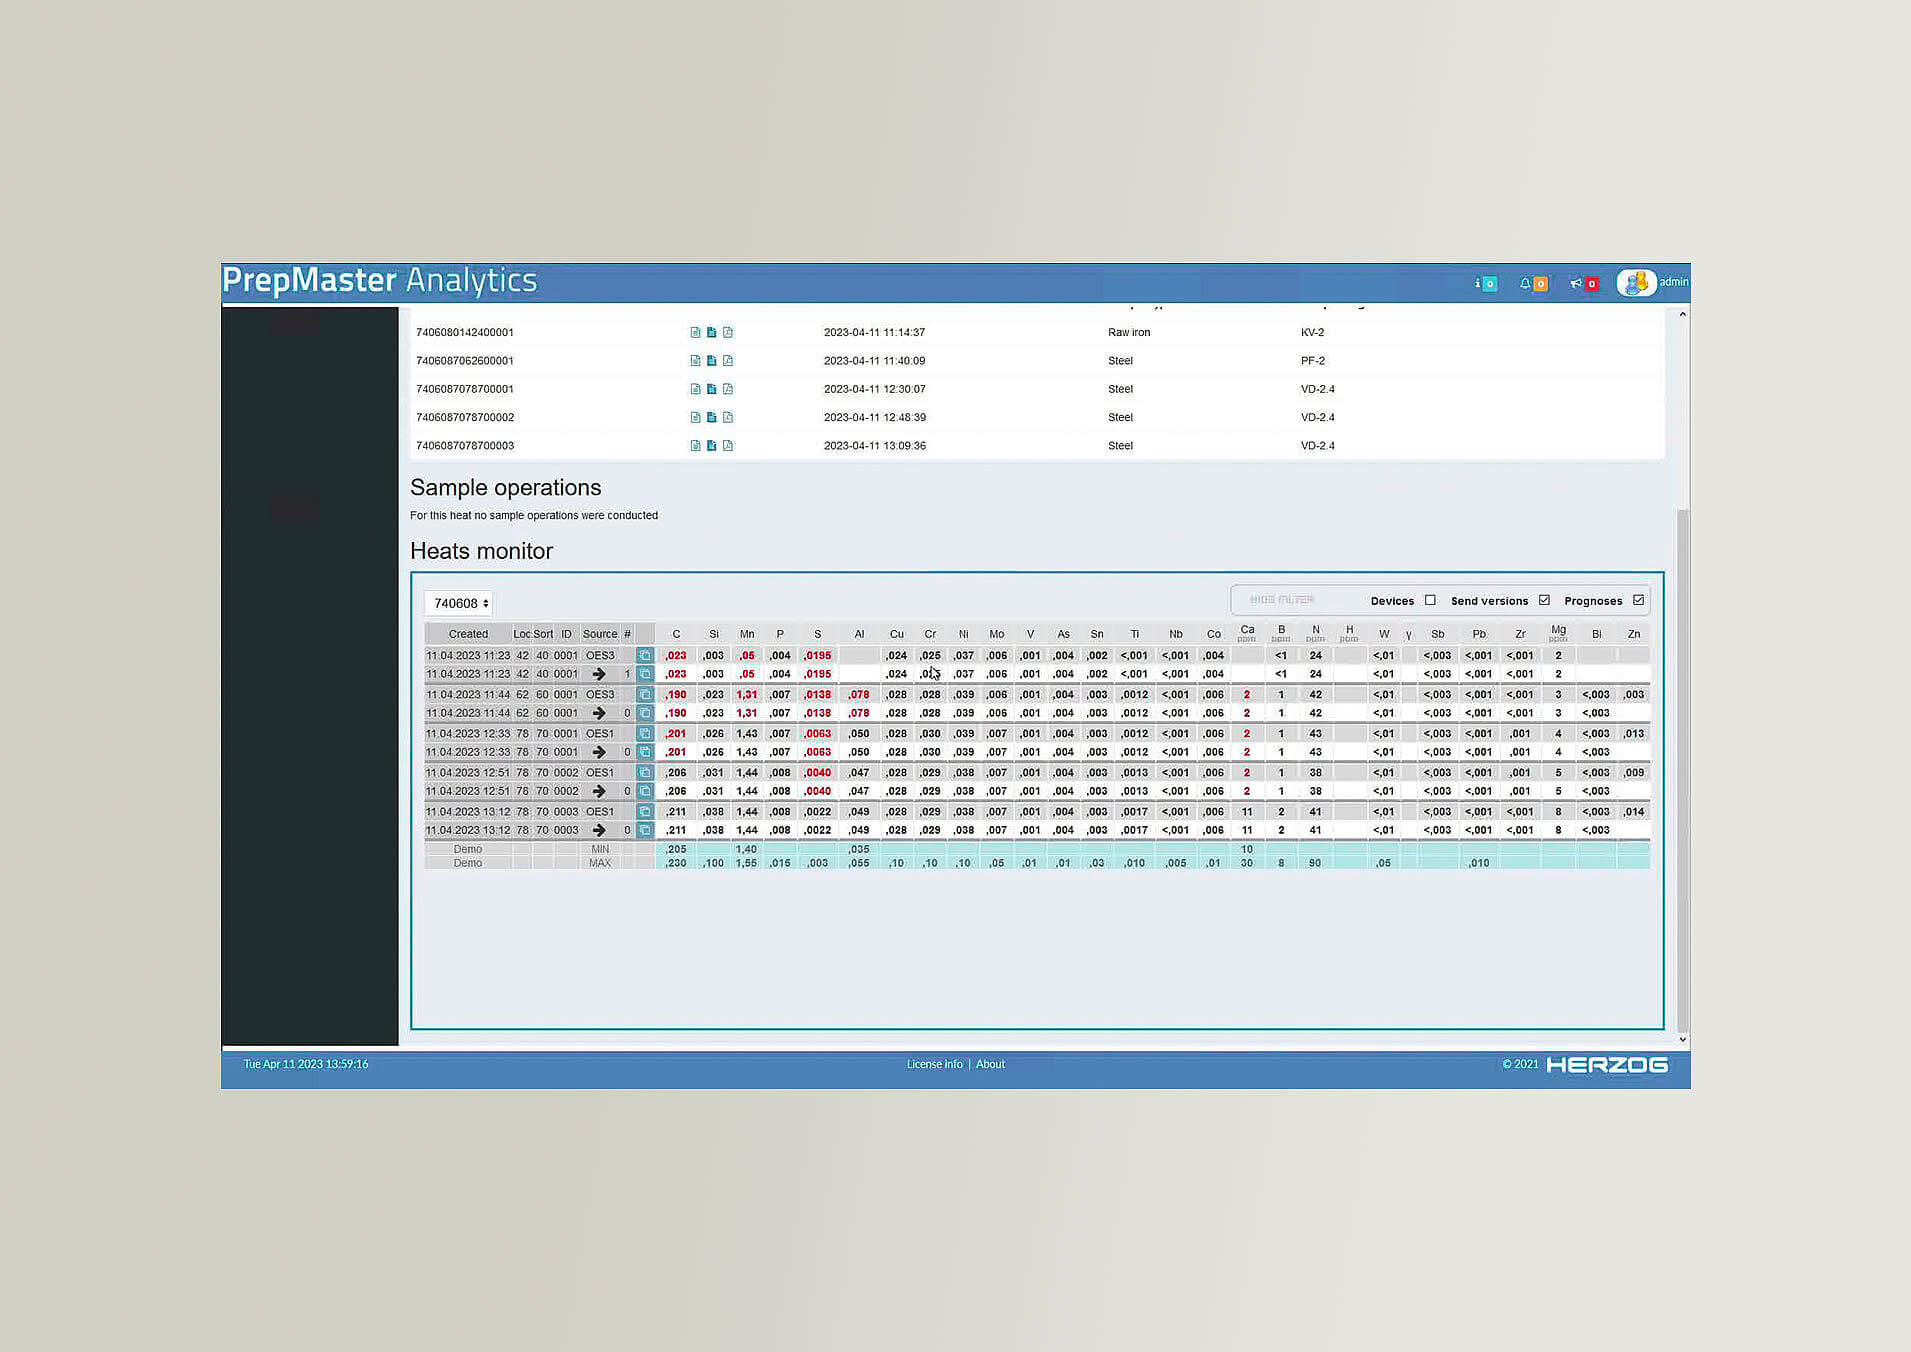Image resolution: width=1911 pixels, height=1352 pixels.
Task: Uncheck the Send versions checkbox
Action: tap(1544, 601)
